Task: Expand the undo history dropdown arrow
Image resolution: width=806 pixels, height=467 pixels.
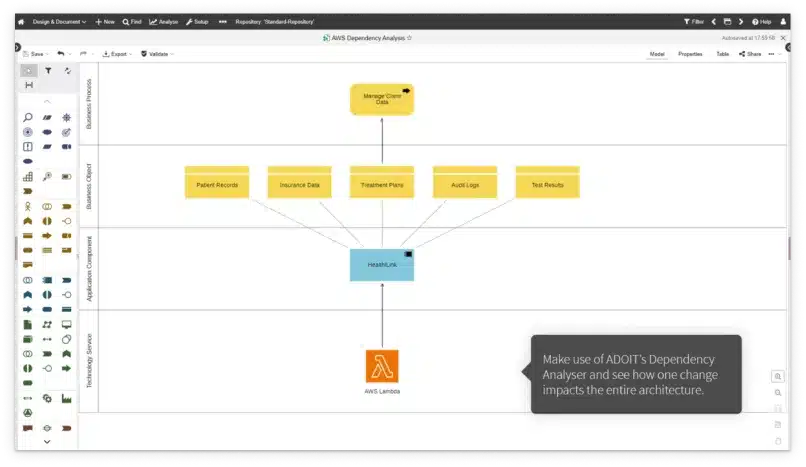Action: click(x=70, y=54)
